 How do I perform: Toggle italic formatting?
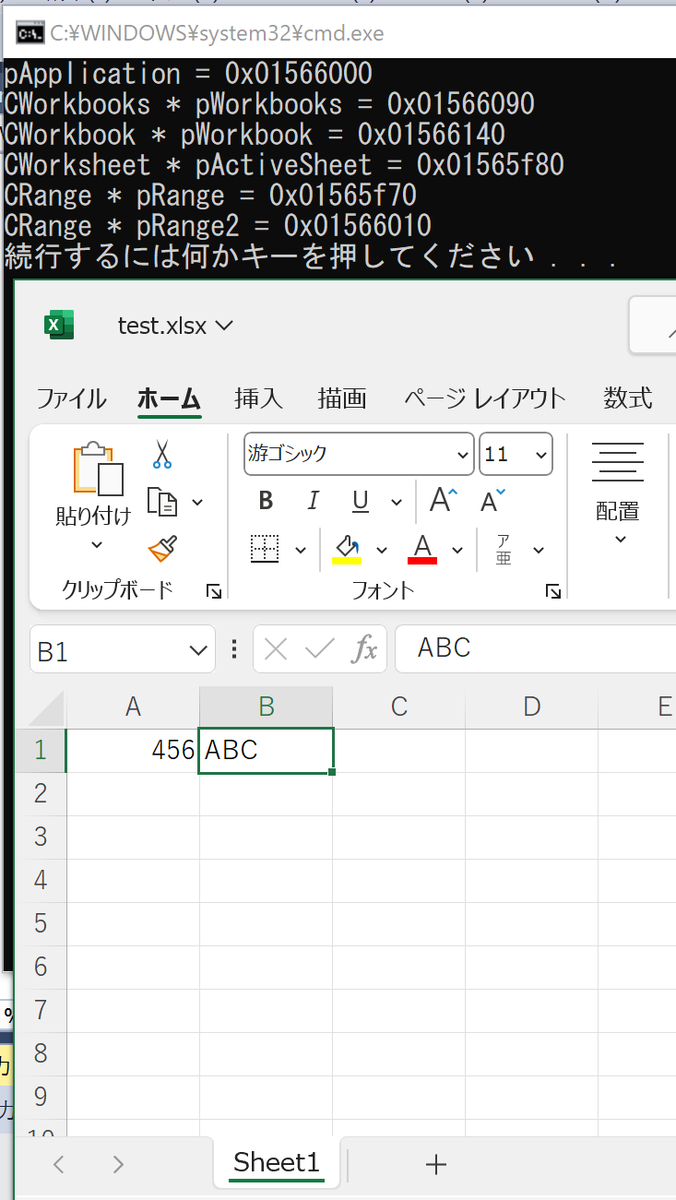313,501
